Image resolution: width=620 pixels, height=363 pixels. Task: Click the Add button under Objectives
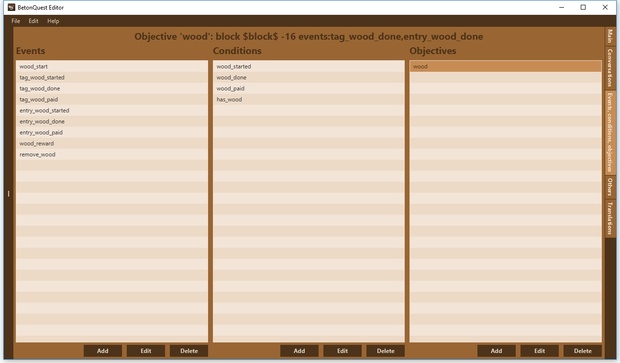tap(496, 351)
